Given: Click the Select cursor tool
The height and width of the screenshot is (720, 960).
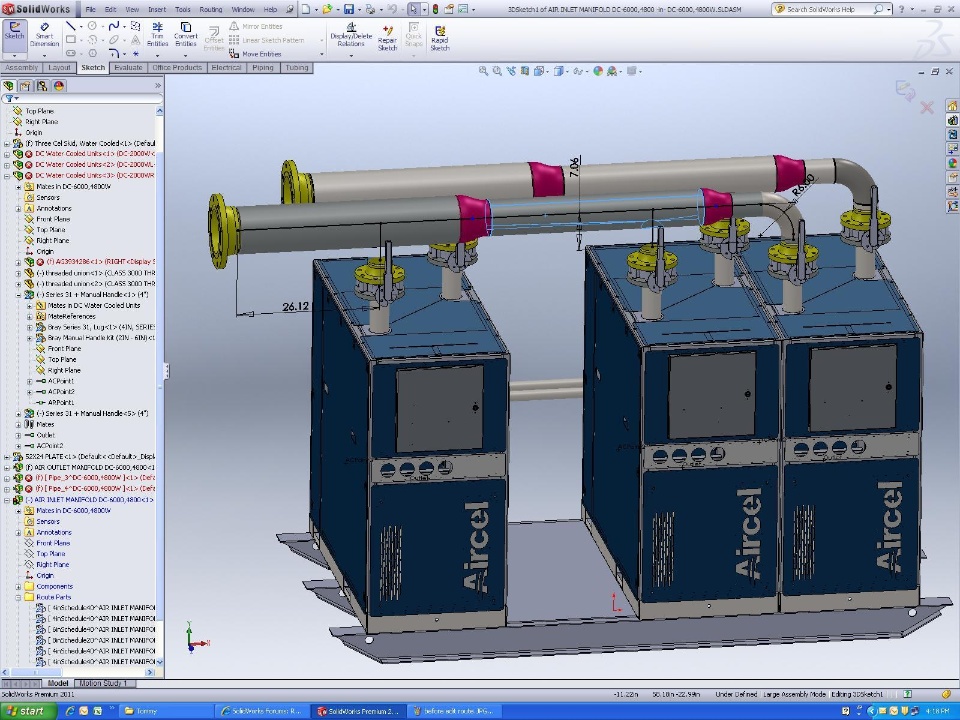Looking at the screenshot, I should (413, 9).
